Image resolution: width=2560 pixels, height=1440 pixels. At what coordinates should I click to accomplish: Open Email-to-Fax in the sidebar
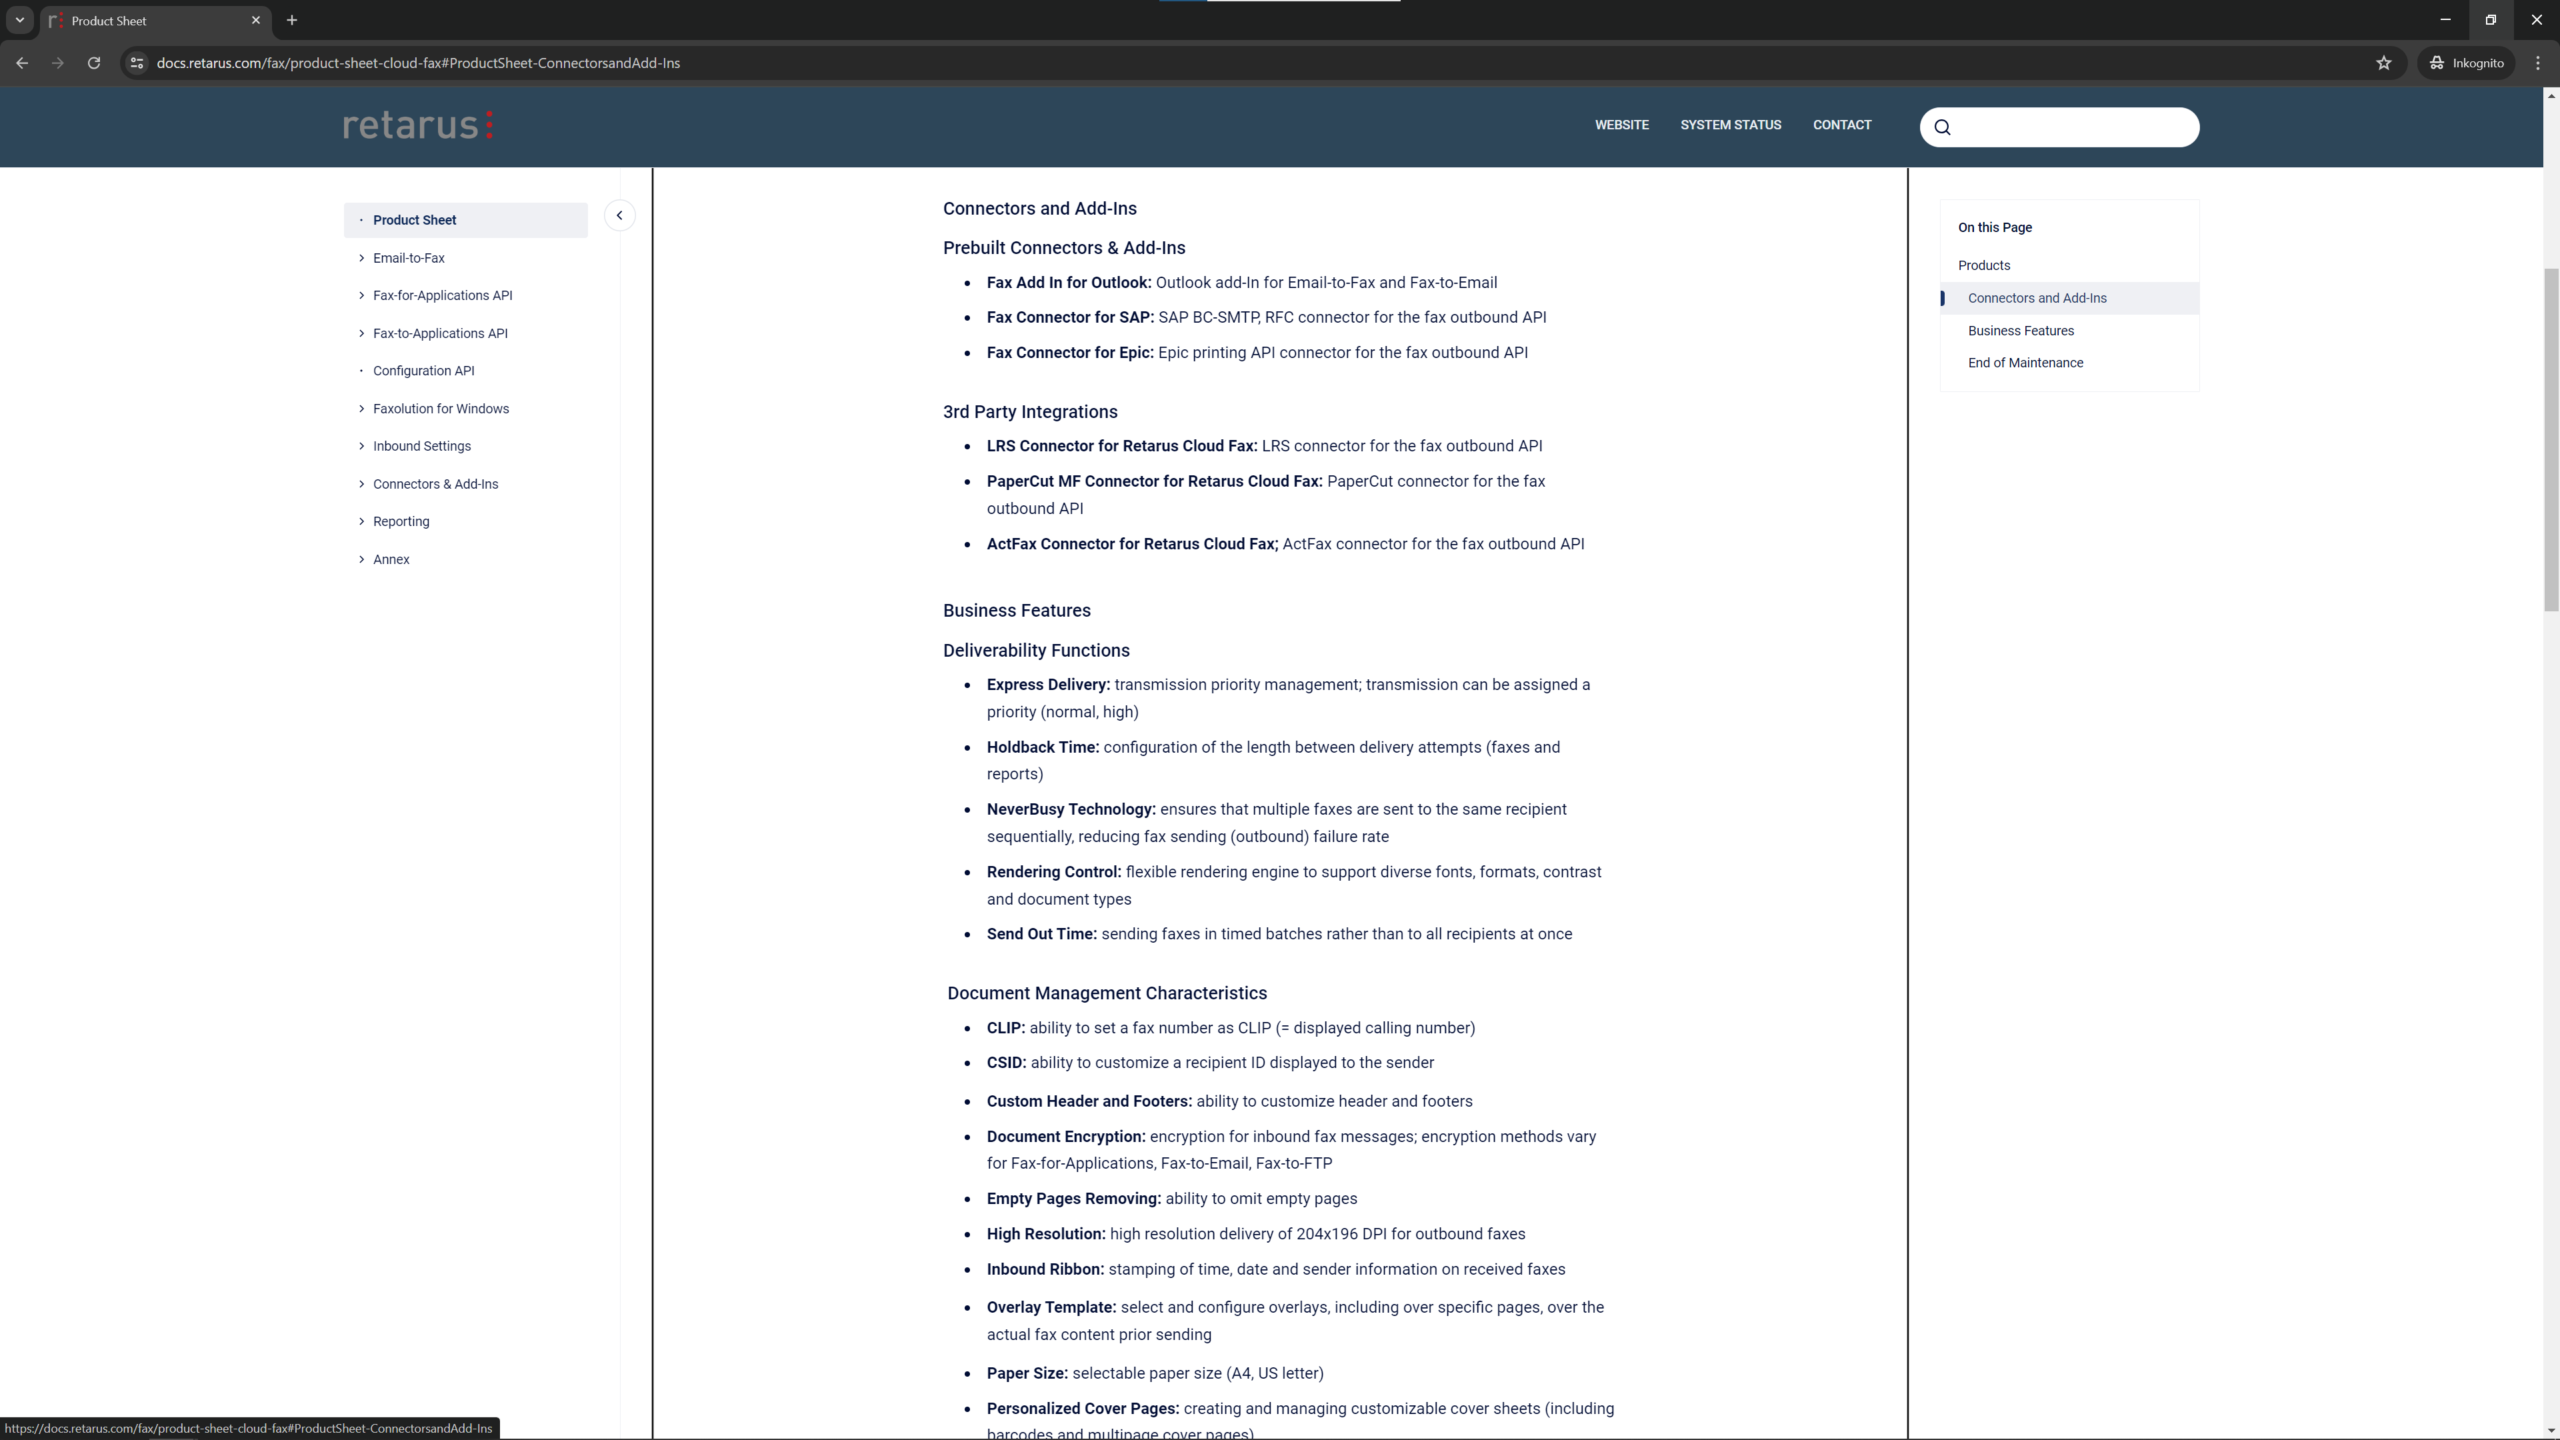[x=409, y=258]
